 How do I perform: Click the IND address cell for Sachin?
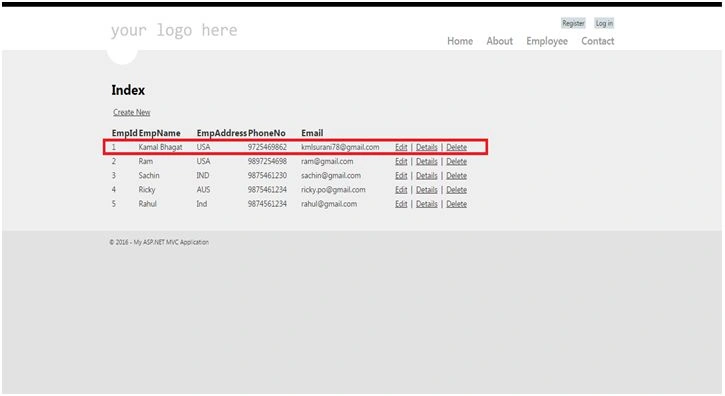[x=203, y=176]
